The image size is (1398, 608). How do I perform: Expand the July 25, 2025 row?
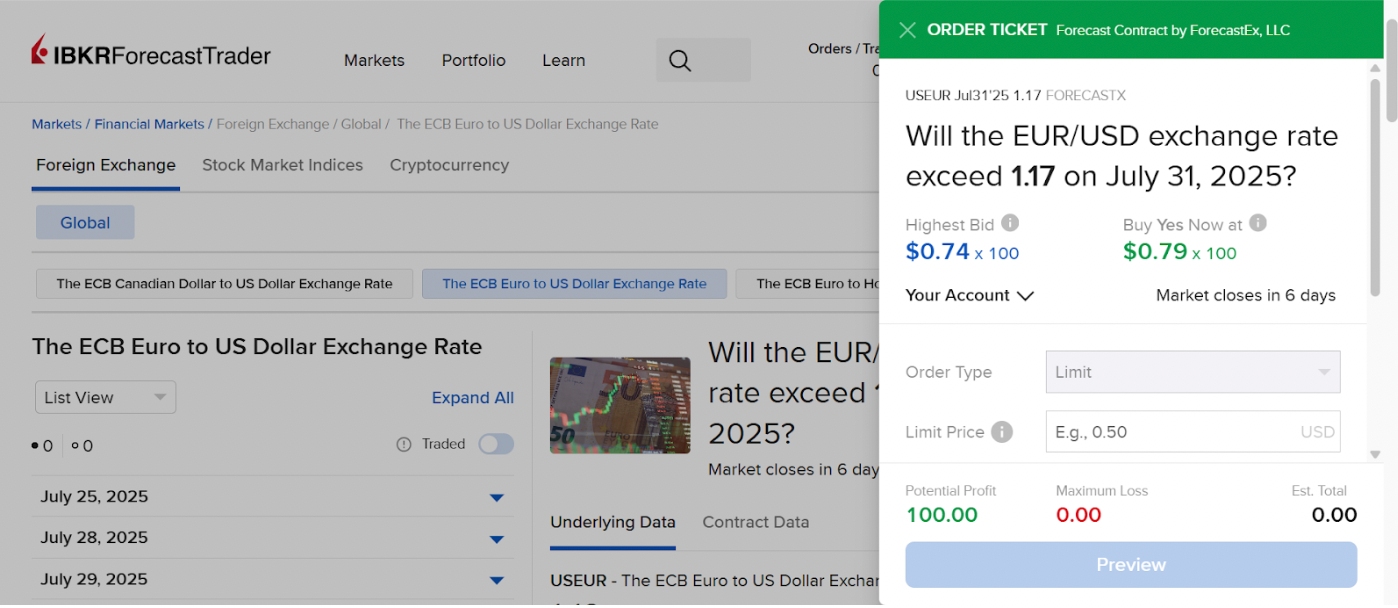point(273,497)
